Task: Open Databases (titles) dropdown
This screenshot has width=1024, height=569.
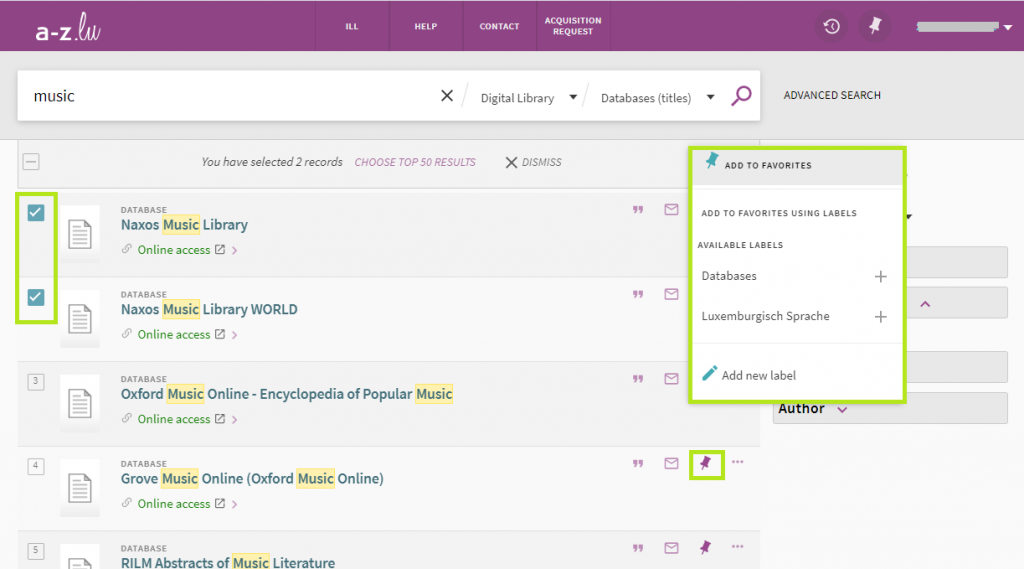Action: coord(657,98)
